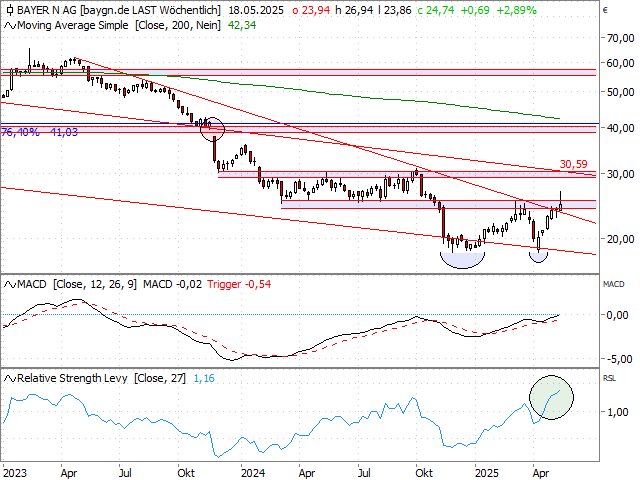Click the Okt label after 2023 Jul

[x=186, y=473]
